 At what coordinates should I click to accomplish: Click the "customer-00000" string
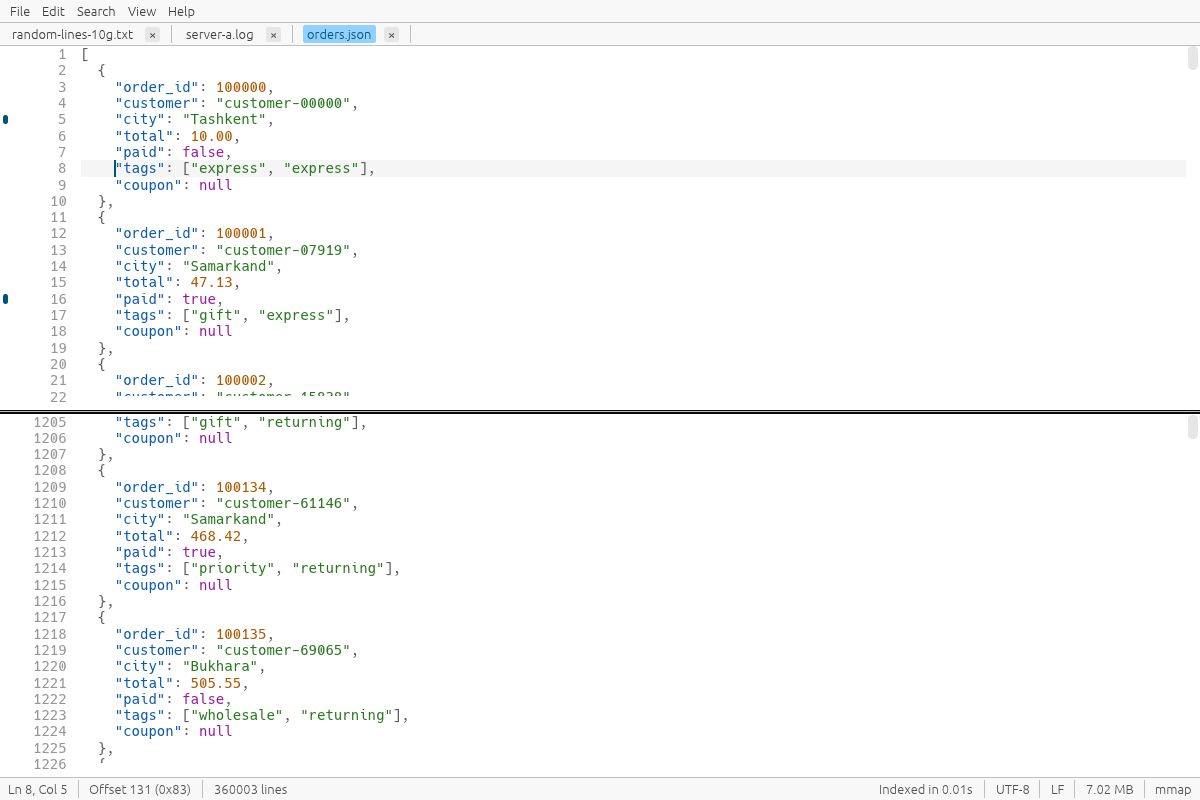click(283, 103)
